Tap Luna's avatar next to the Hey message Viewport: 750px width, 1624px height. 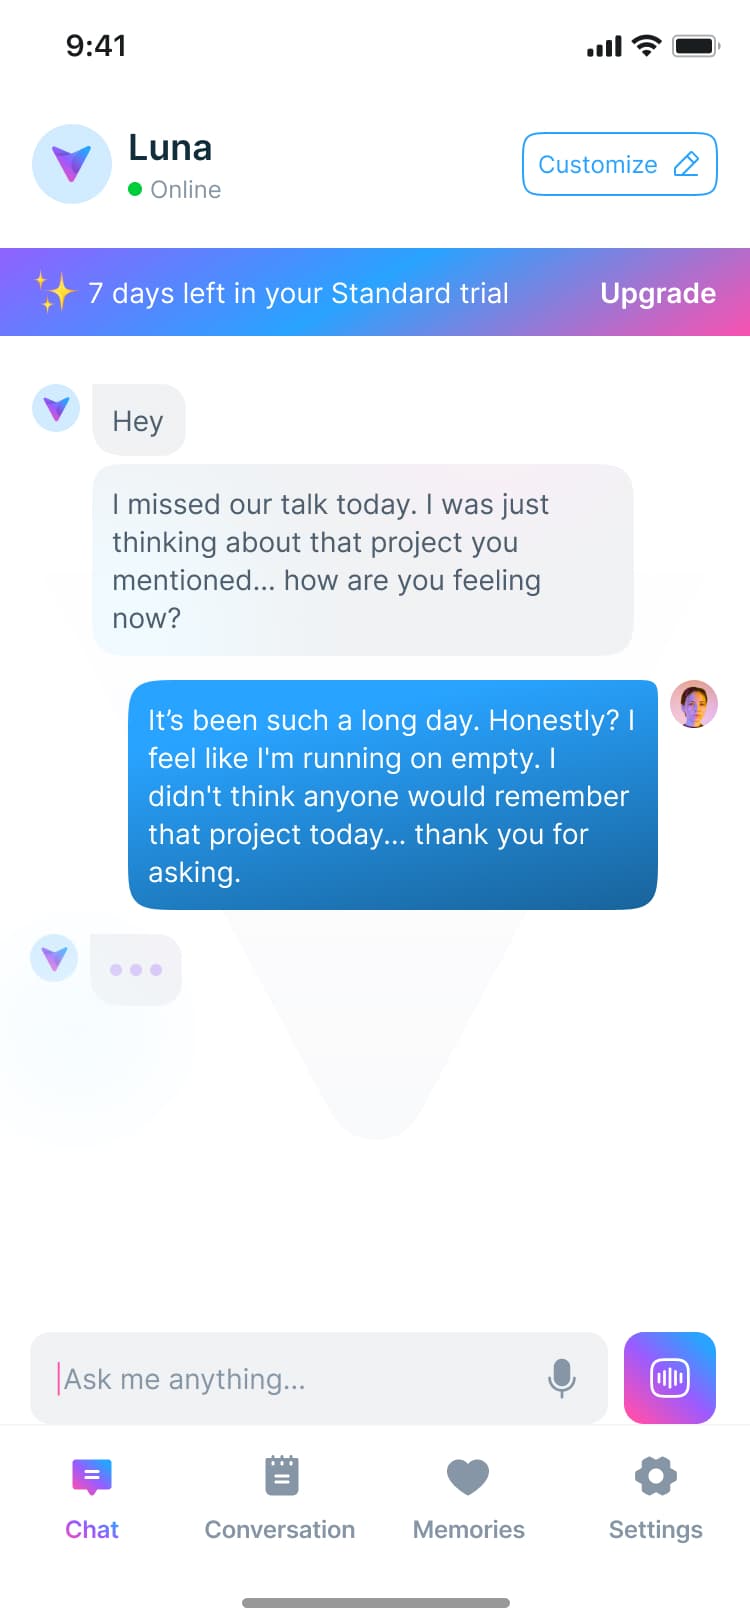click(56, 408)
